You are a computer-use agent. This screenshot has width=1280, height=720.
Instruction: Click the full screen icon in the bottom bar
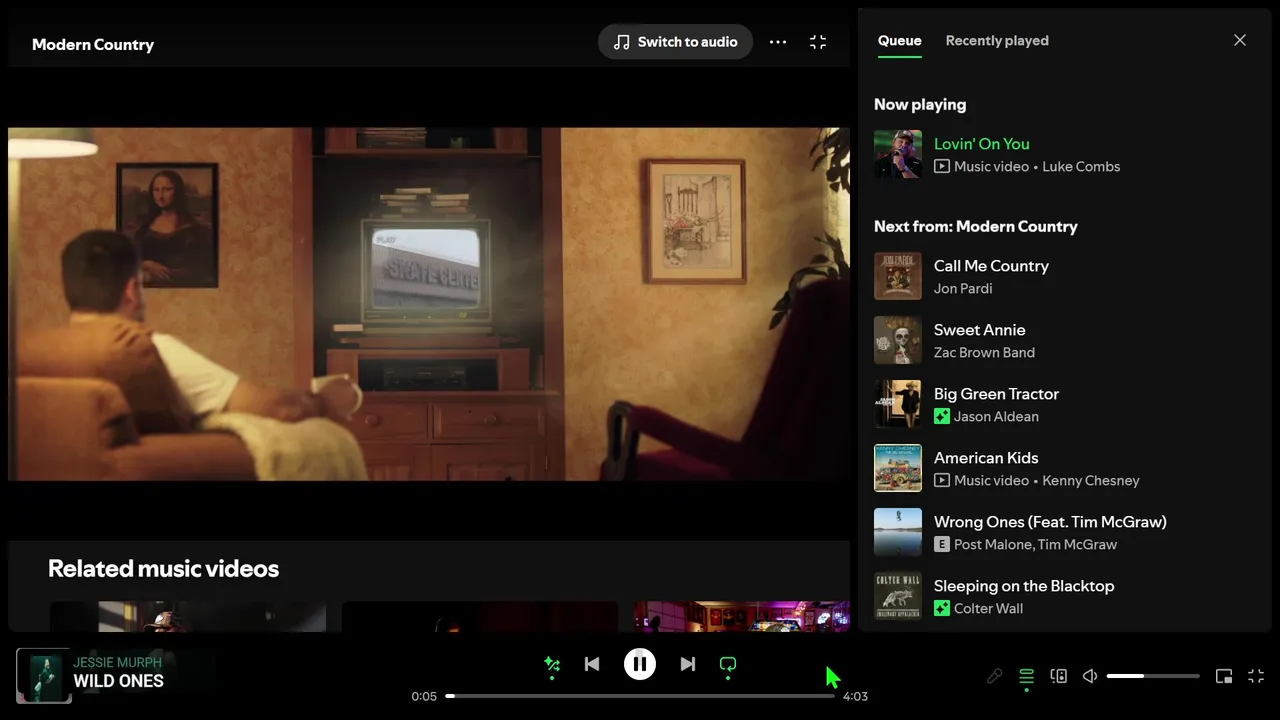click(x=1256, y=676)
